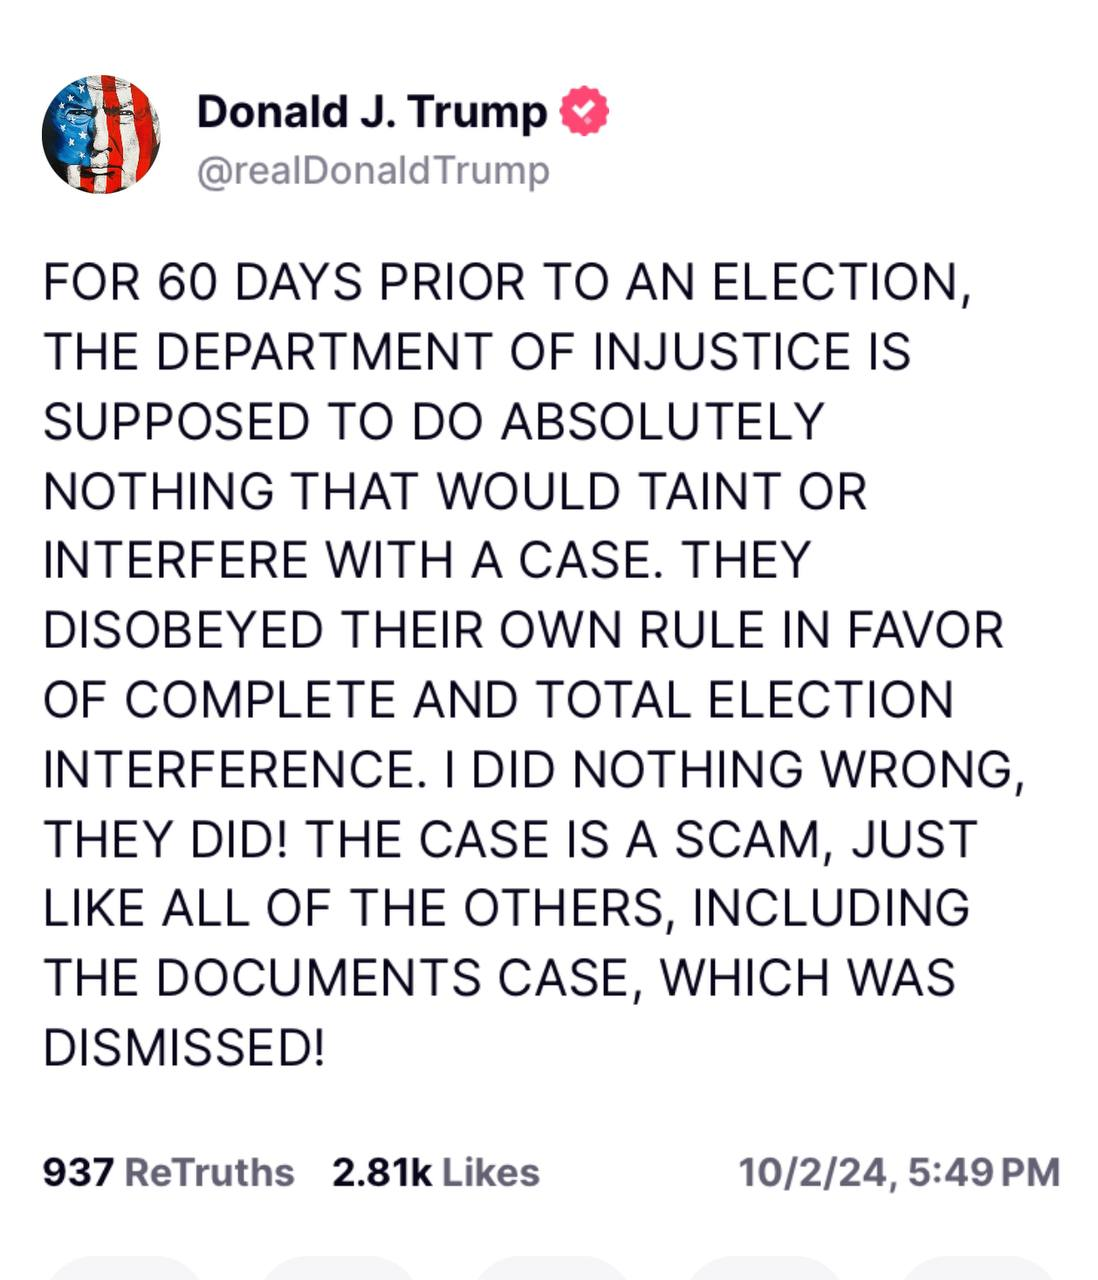1098x1280 pixels.
Task: Tap the middle action button below the stats
Action: pos(551,1268)
